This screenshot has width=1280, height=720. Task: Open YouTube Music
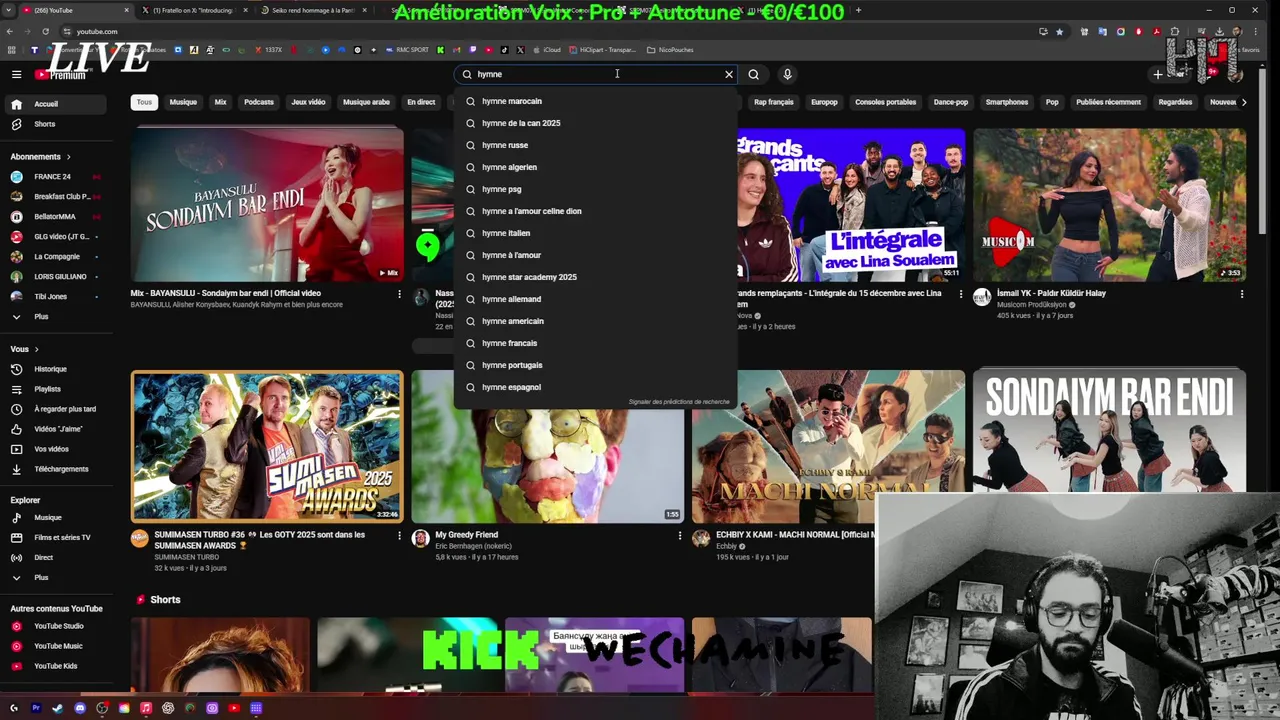(57, 646)
